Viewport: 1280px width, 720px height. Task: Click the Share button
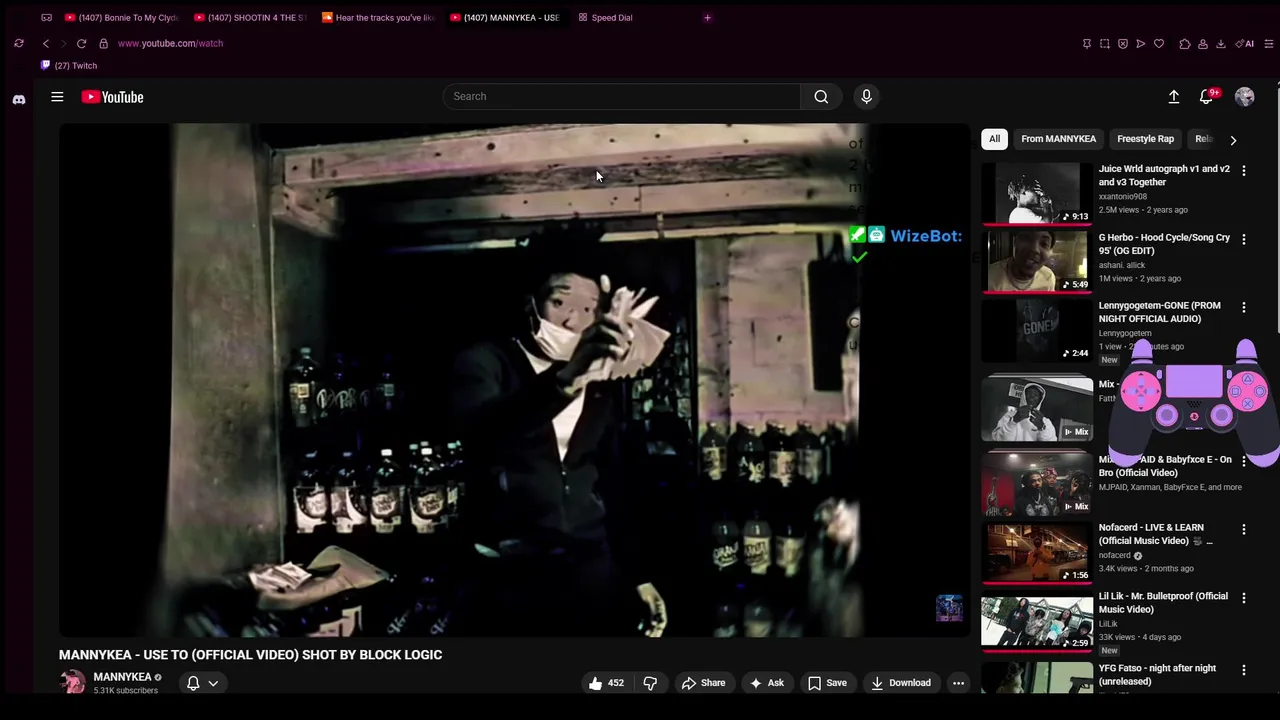click(703, 683)
